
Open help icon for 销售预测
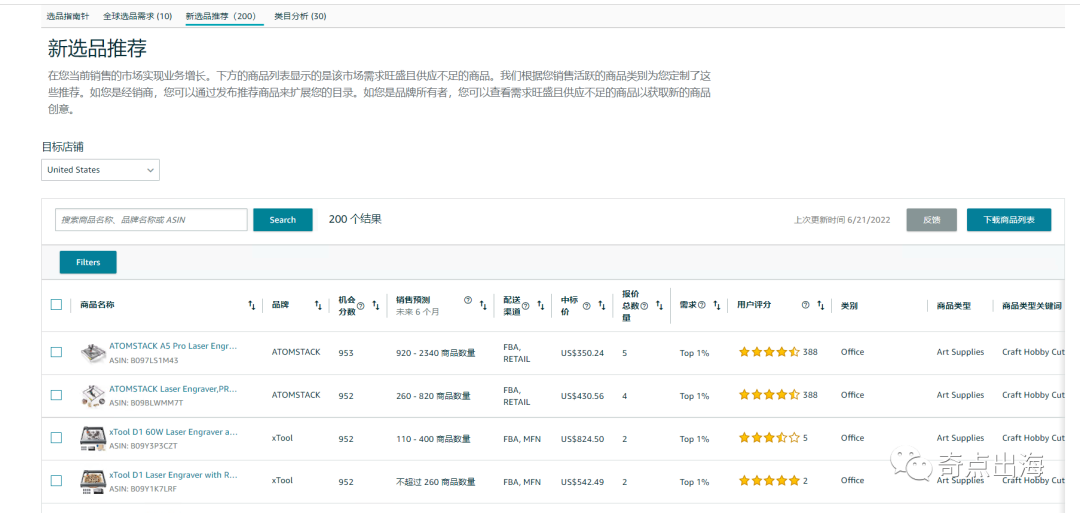468,300
